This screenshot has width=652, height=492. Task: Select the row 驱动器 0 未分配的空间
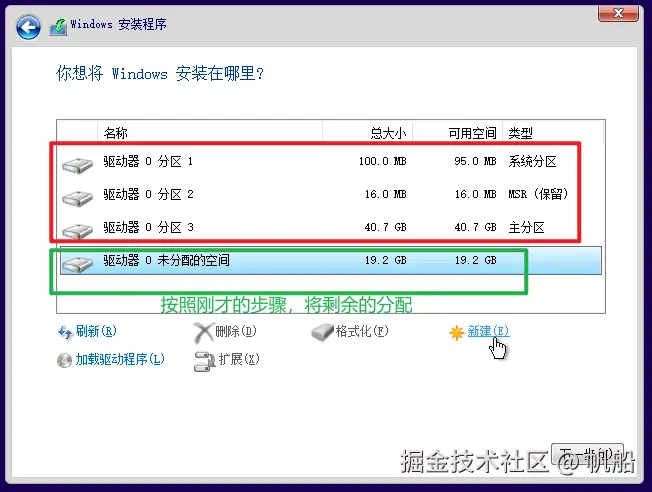point(331,260)
